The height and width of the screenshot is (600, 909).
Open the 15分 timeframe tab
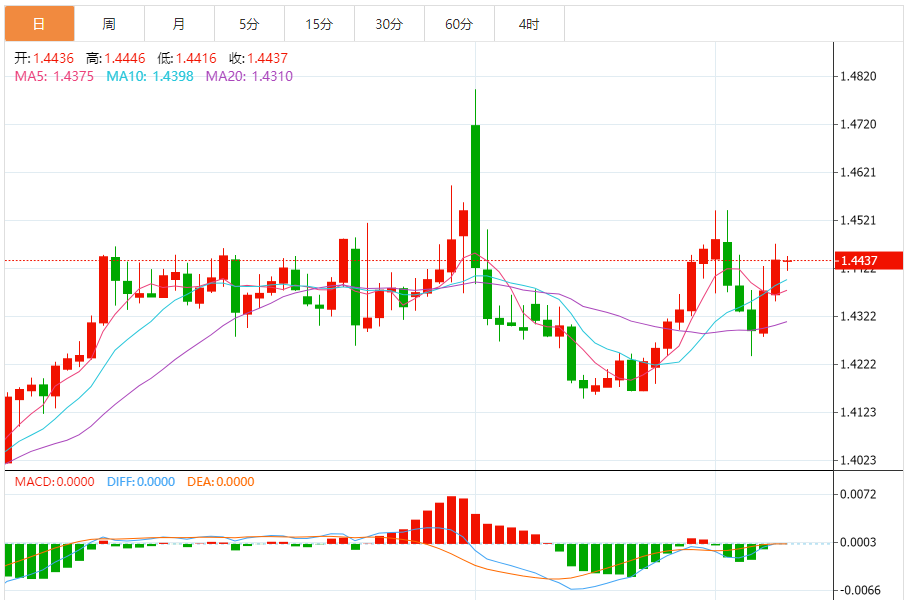pyautogui.click(x=319, y=24)
